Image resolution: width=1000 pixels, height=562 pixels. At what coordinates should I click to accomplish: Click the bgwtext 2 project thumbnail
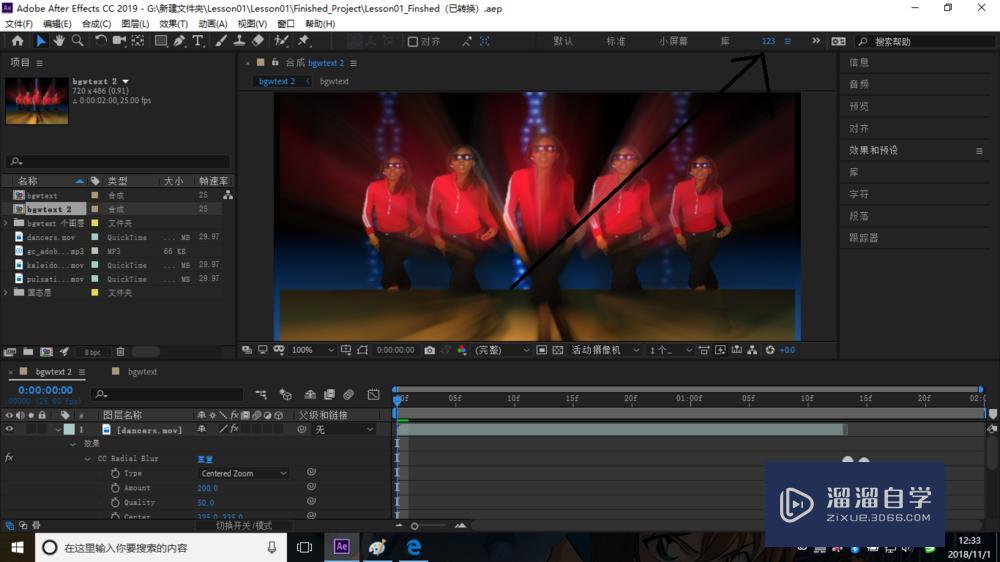[37, 101]
